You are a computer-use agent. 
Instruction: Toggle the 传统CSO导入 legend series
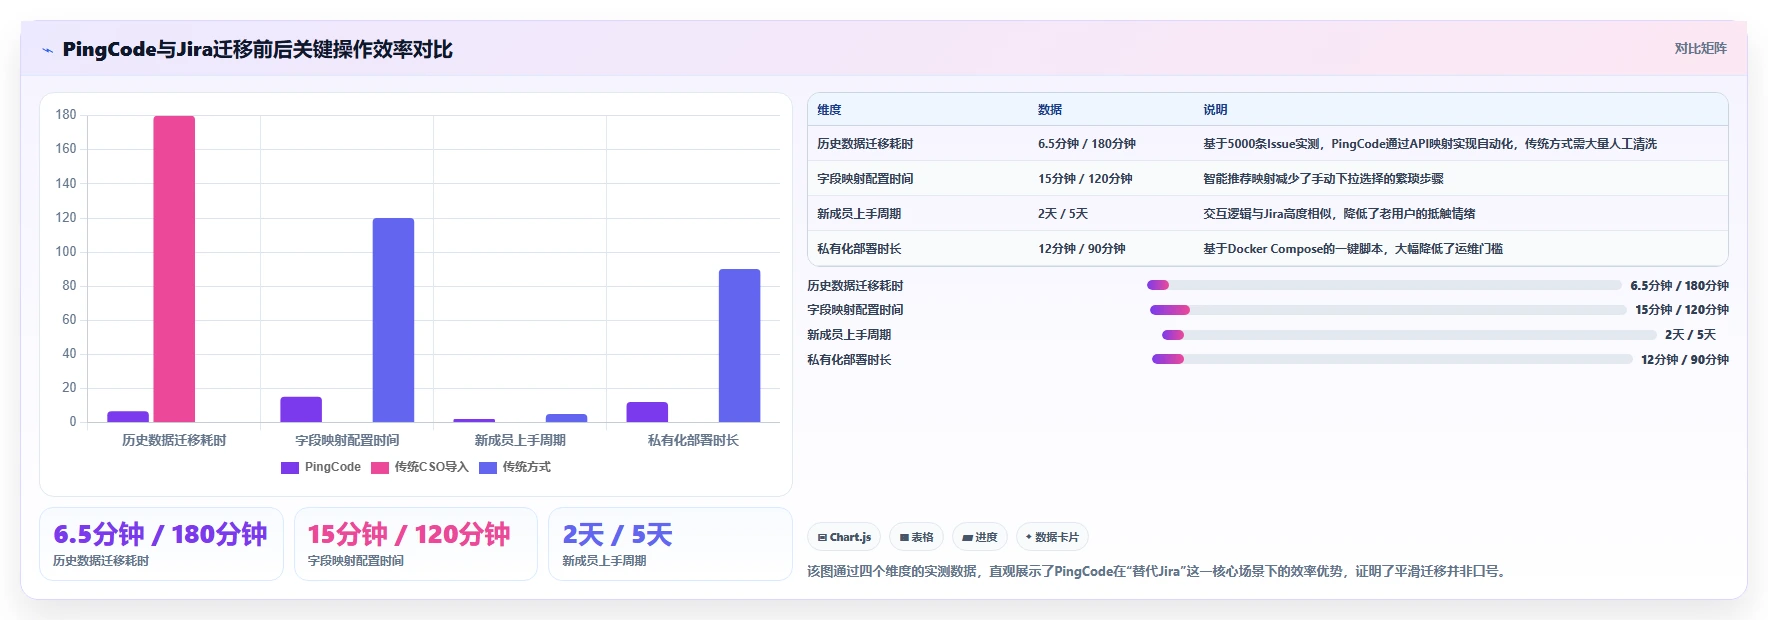pos(420,467)
